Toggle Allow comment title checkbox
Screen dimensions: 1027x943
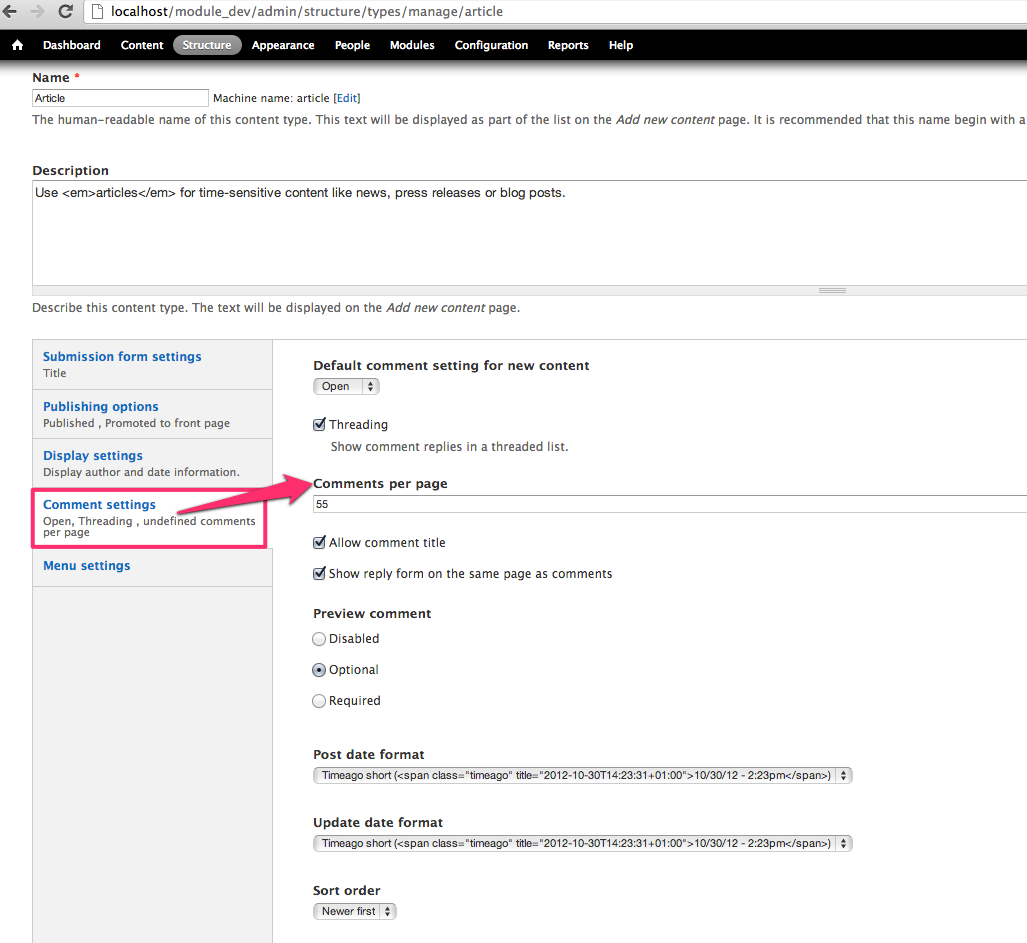(319, 542)
